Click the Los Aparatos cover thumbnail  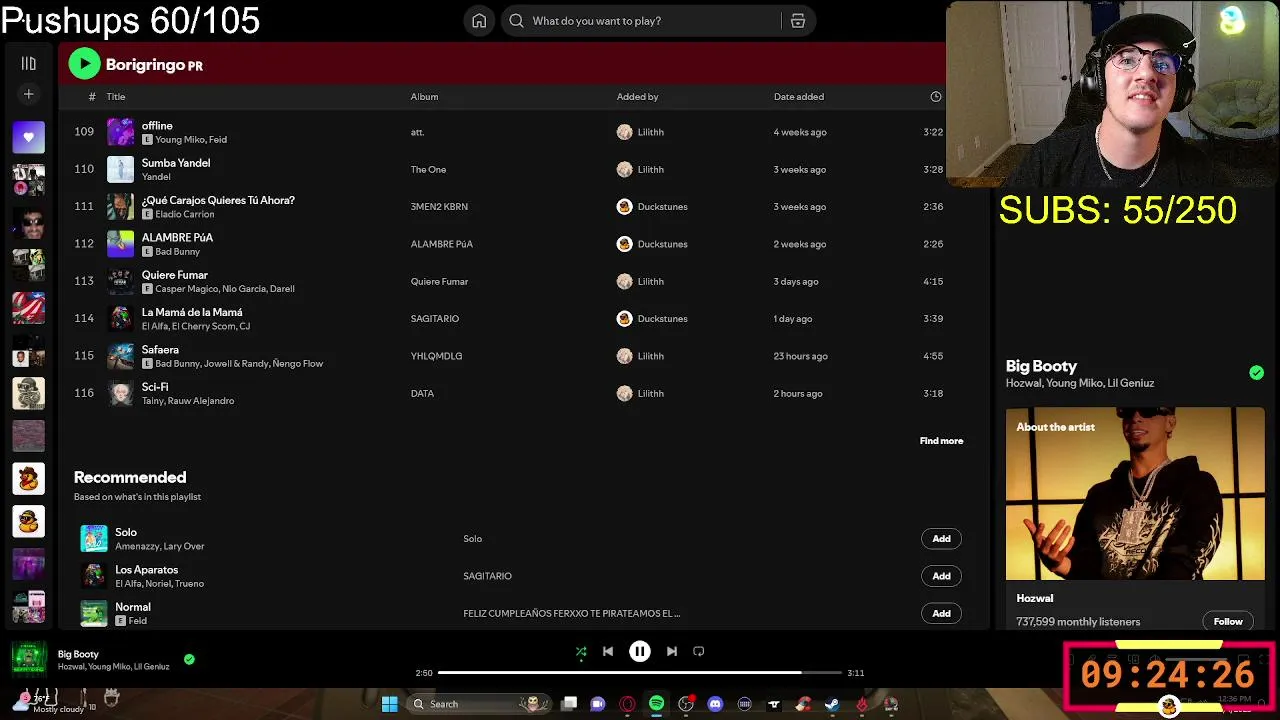[94, 576]
